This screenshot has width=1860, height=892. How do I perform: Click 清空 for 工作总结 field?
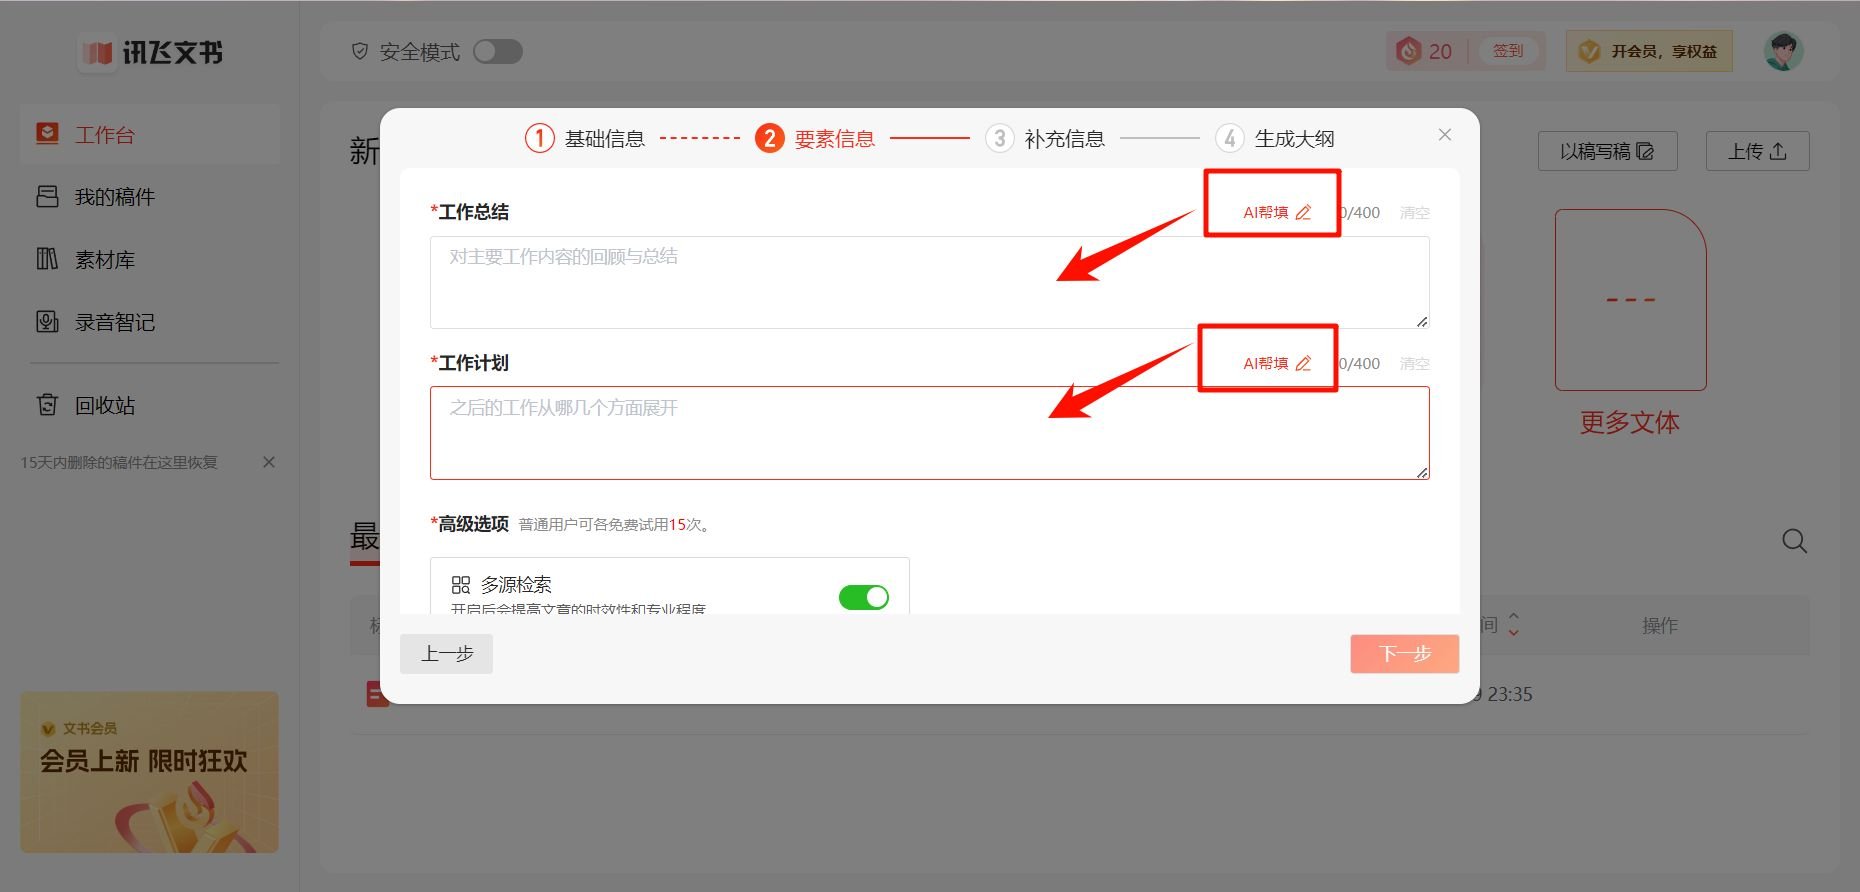pyautogui.click(x=1414, y=213)
